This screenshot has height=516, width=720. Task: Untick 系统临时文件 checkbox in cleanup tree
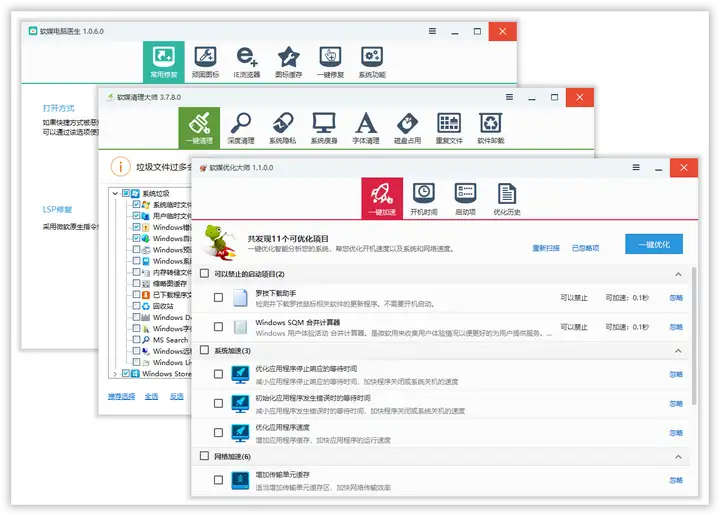(136, 204)
